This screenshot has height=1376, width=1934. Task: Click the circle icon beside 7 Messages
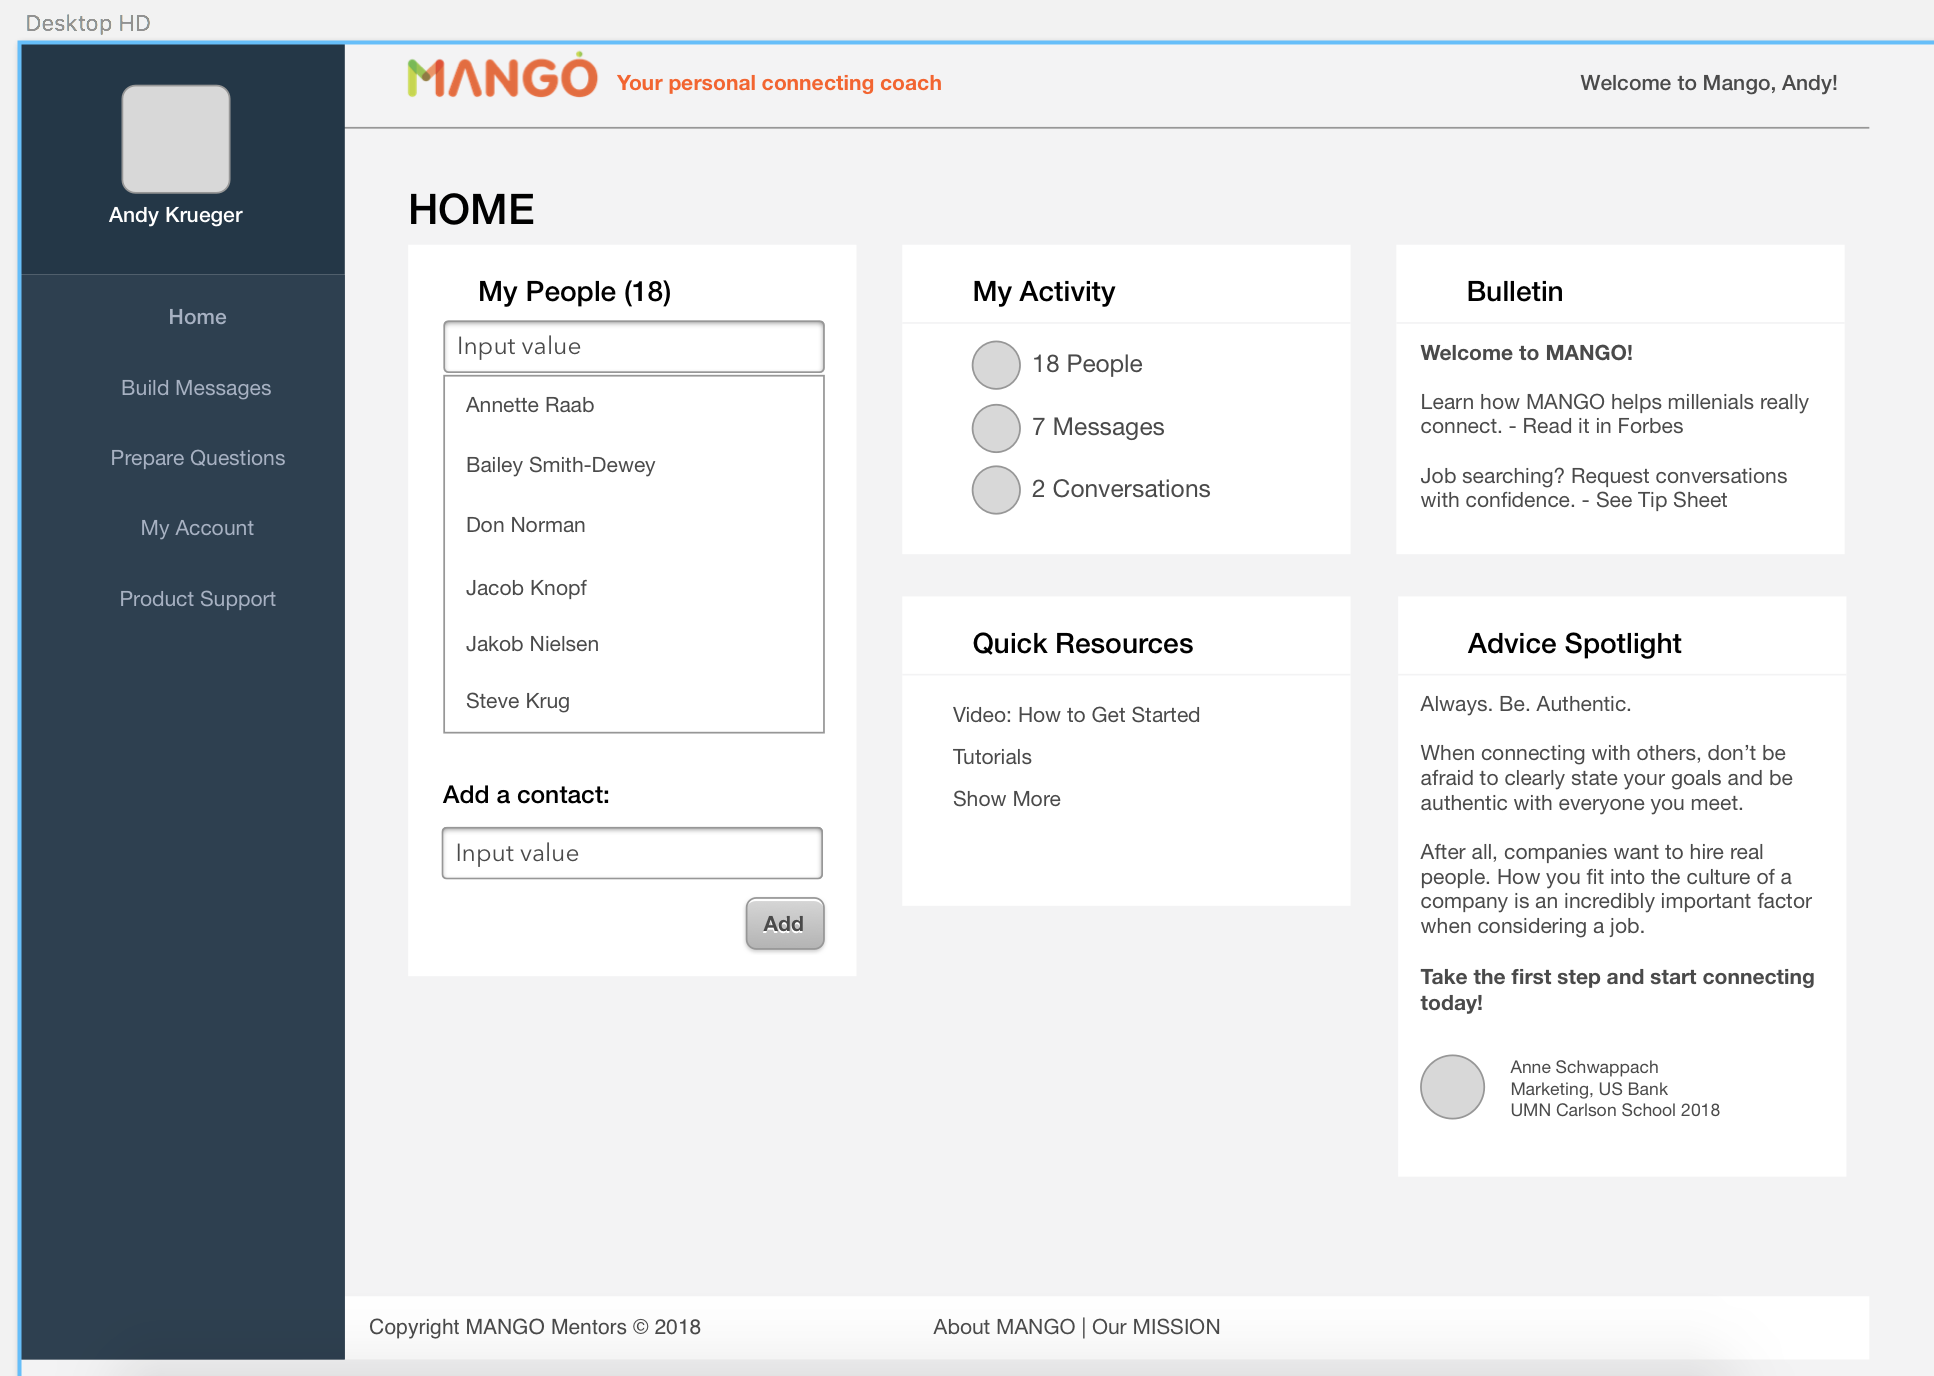tap(996, 428)
